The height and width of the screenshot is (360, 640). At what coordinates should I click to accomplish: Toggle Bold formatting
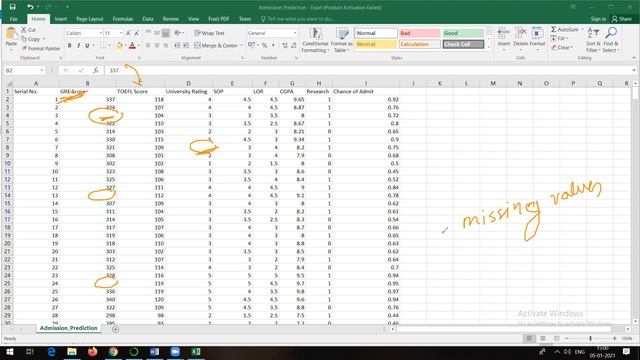[x=69, y=45]
